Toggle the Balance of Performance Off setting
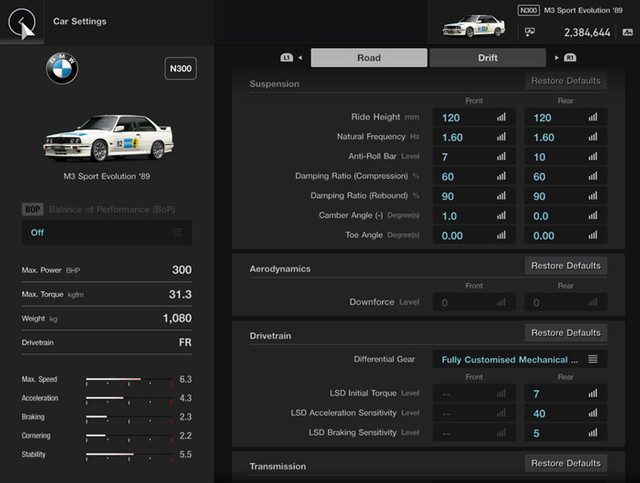 click(x=106, y=232)
